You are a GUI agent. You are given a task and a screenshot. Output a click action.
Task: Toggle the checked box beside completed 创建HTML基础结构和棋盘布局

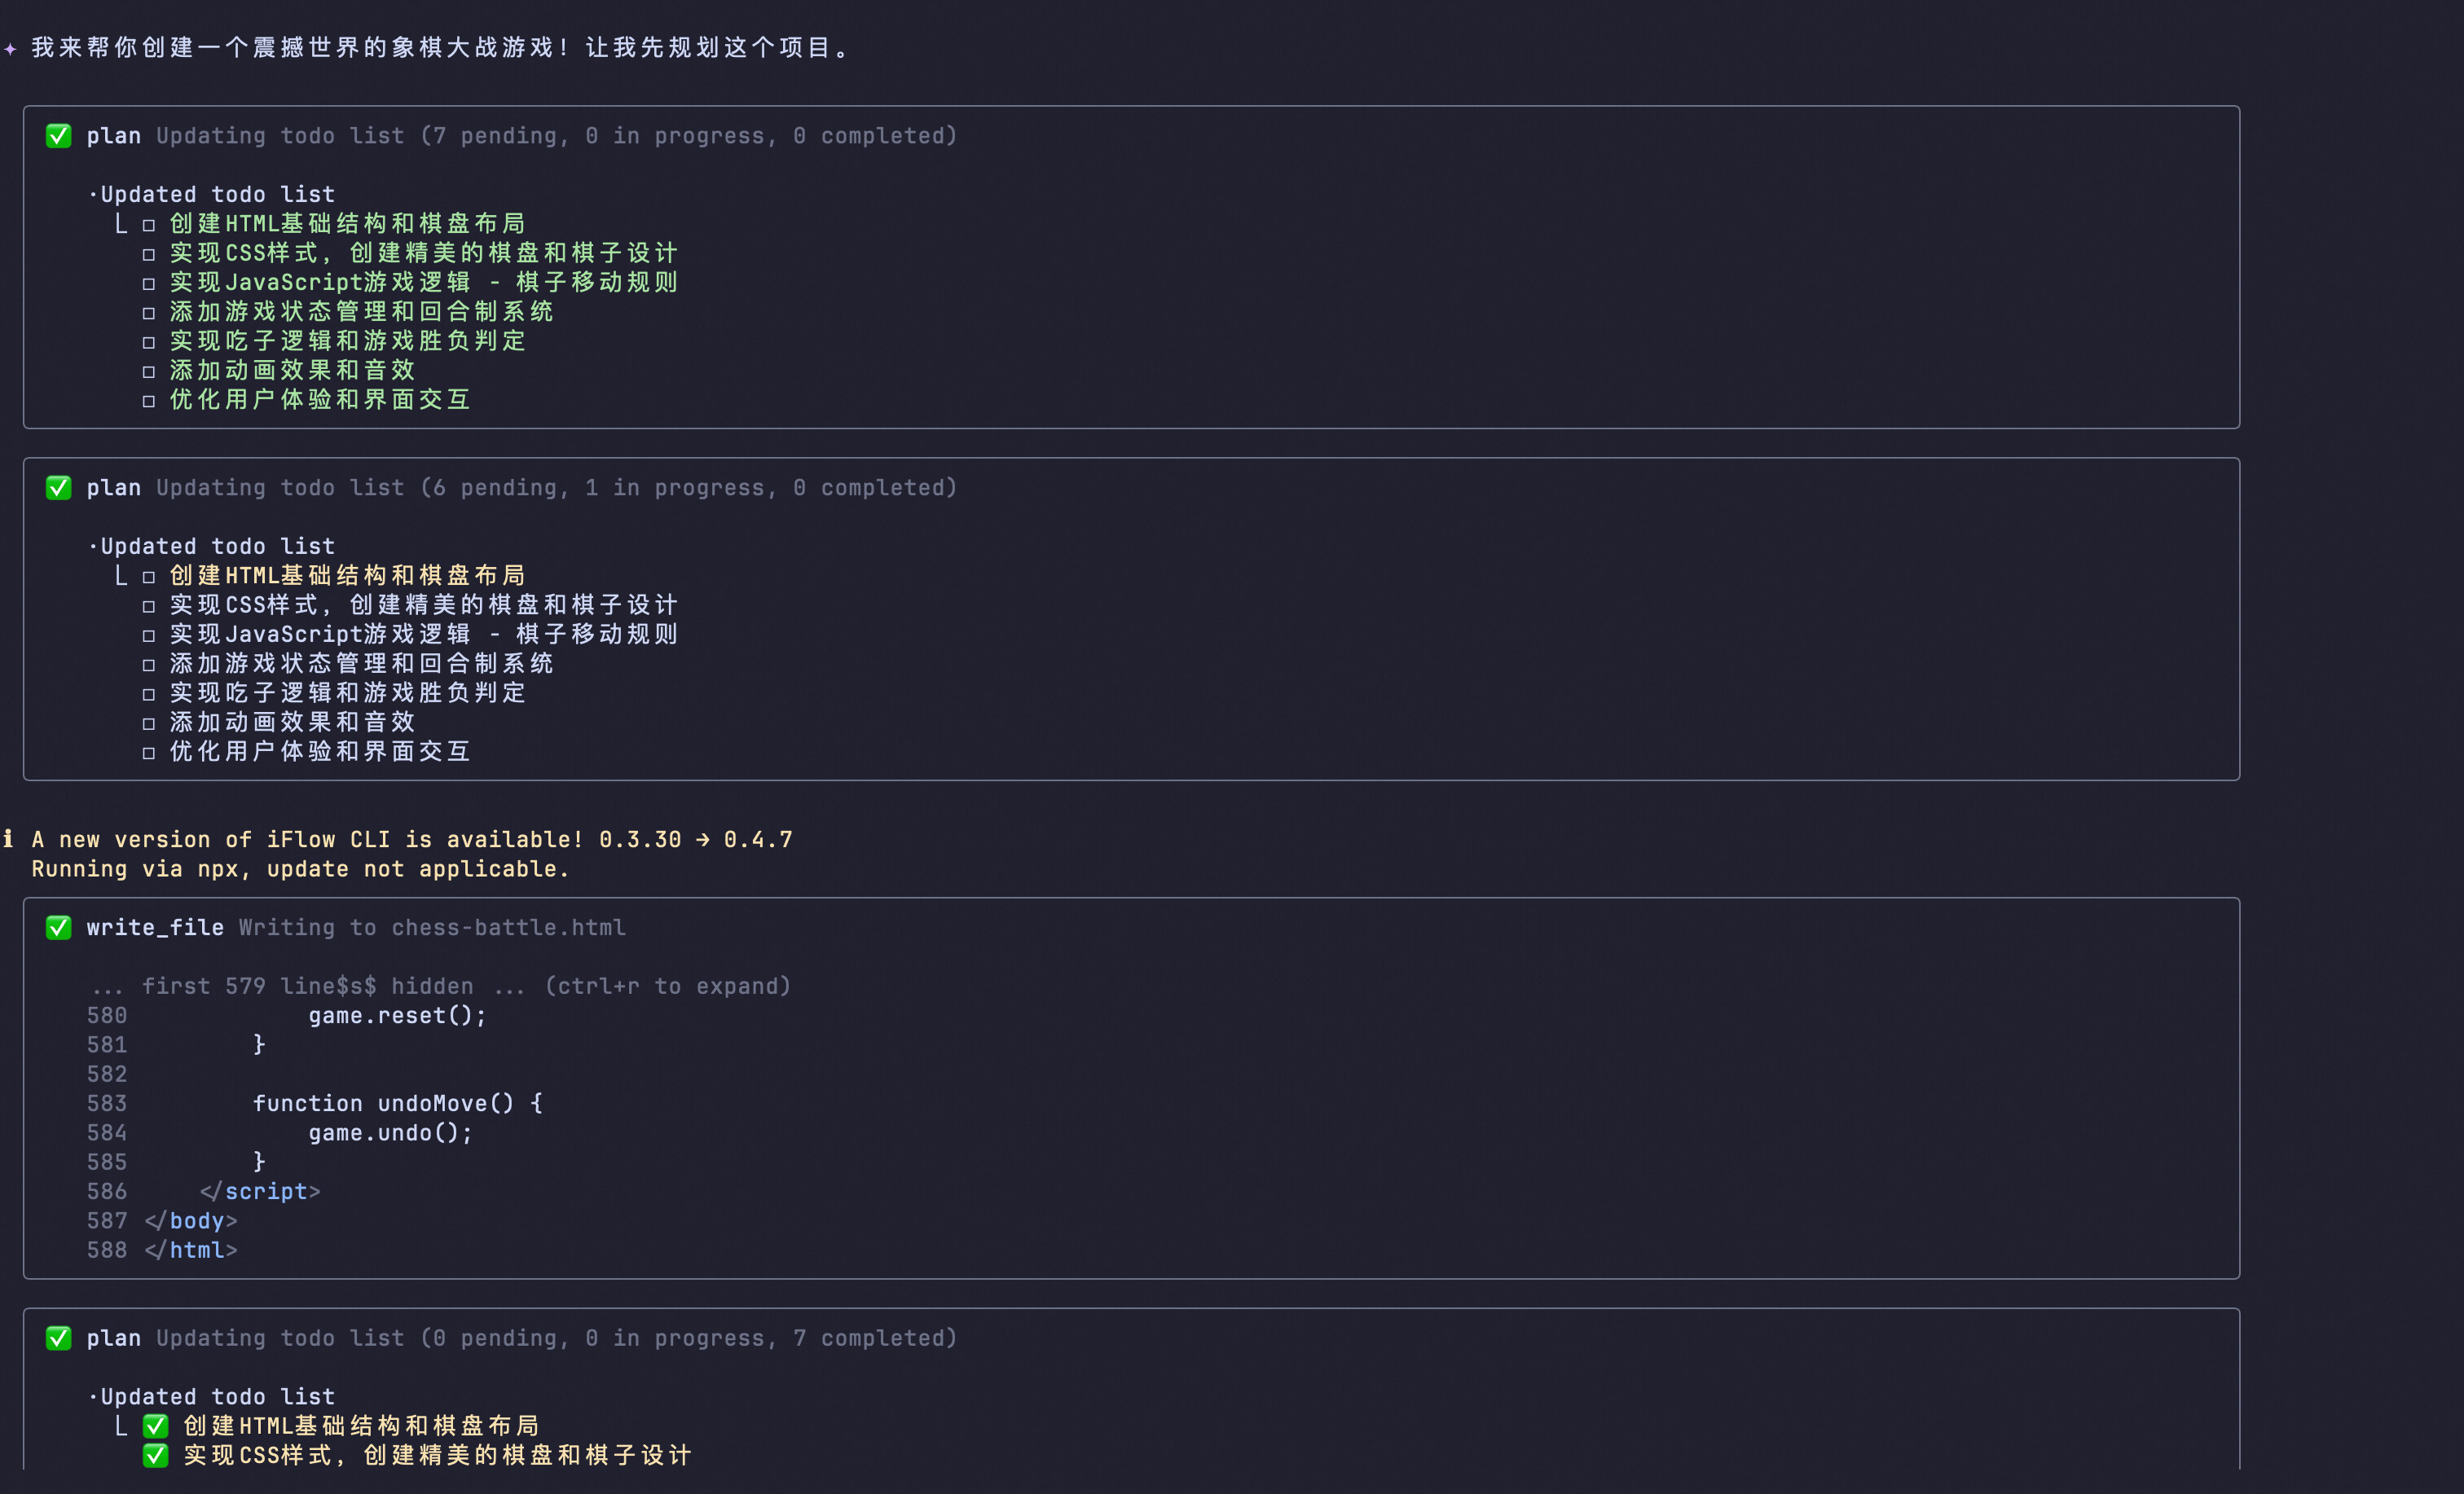155,1426
